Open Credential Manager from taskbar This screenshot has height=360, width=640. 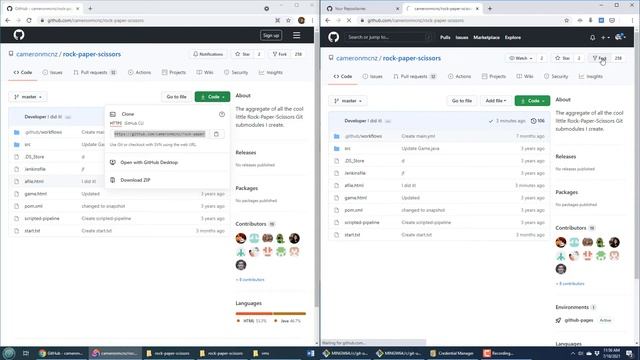[452, 353]
